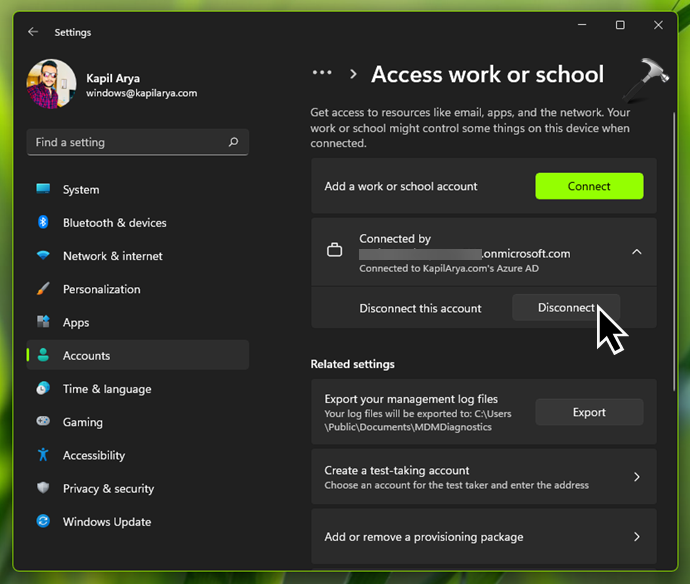The height and width of the screenshot is (584, 690).
Task: Click 'Export your management log files' text
Action: [411, 399]
